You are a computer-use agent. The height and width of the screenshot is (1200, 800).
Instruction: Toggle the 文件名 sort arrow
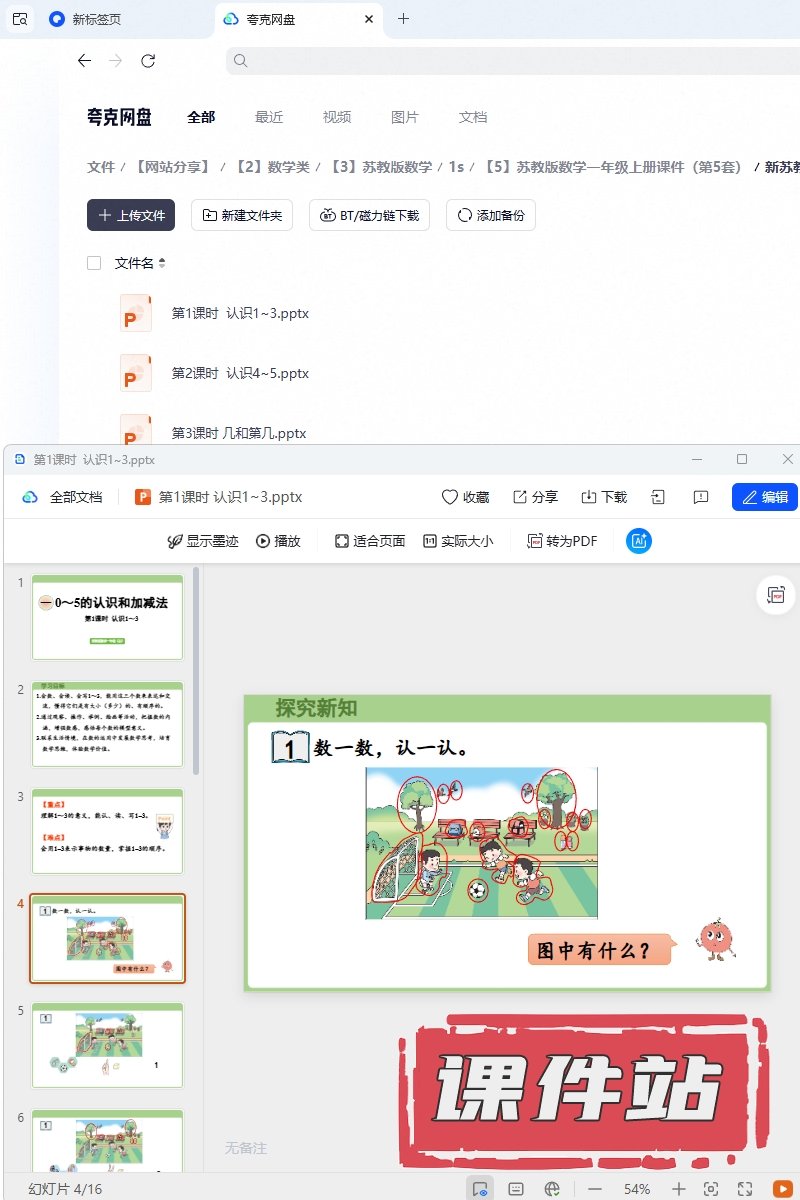(162, 263)
